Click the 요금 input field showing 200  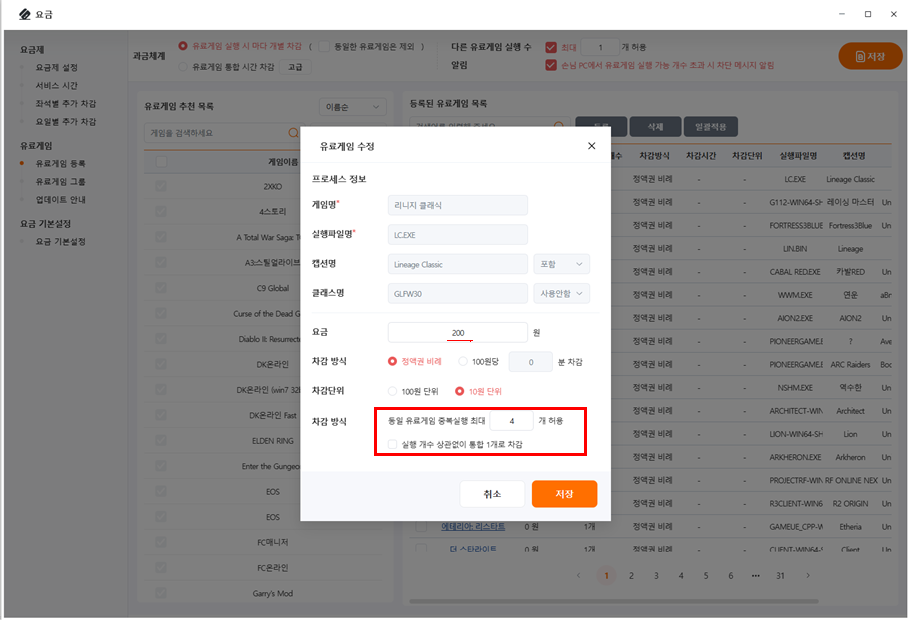(457, 332)
